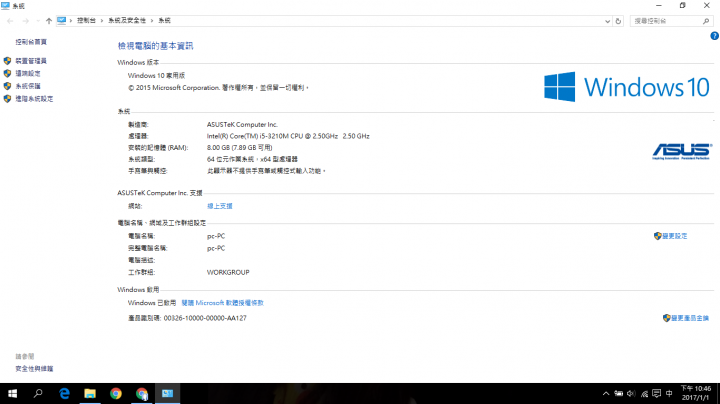Navigate back with the back arrow

coord(10,21)
